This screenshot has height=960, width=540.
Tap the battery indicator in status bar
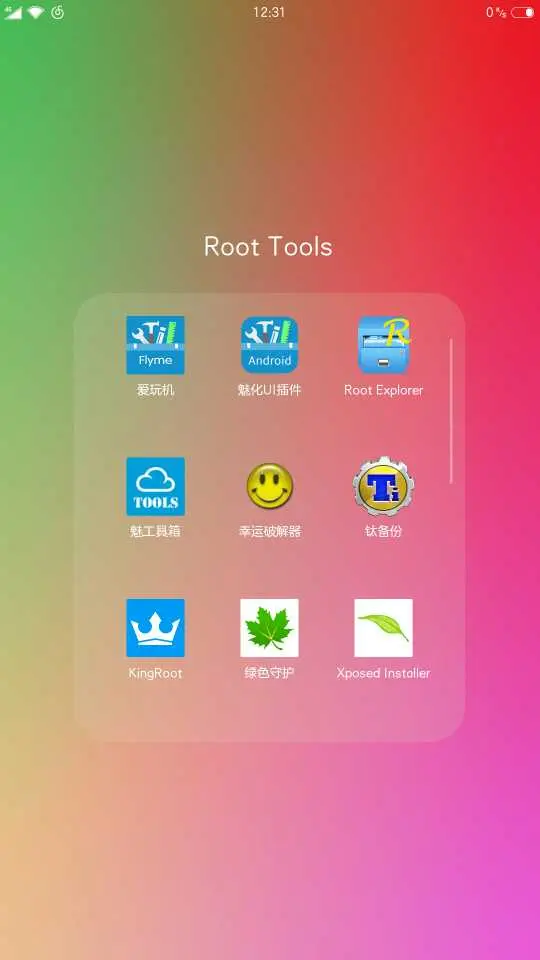pyautogui.click(x=522, y=12)
